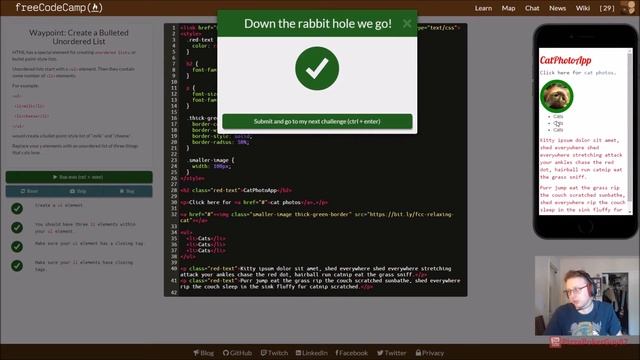
Task: Click code line 28 CatPhotoApp h2 line
Action: click(236, 190)
